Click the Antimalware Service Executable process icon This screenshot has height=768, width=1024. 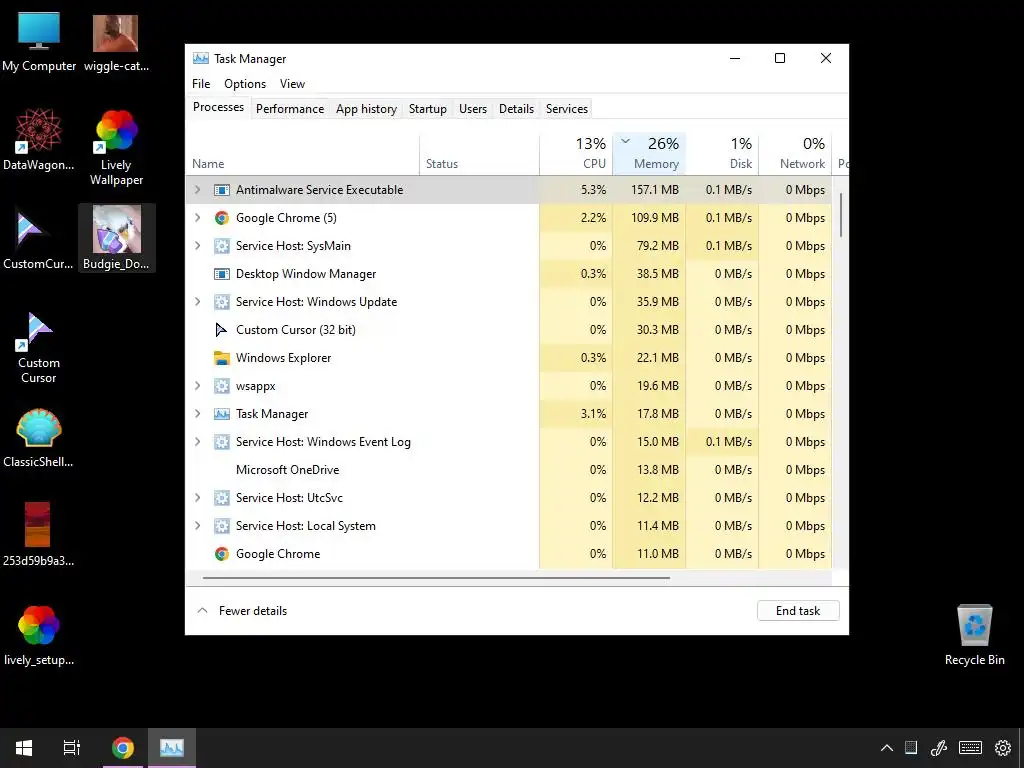click(222, 190)
